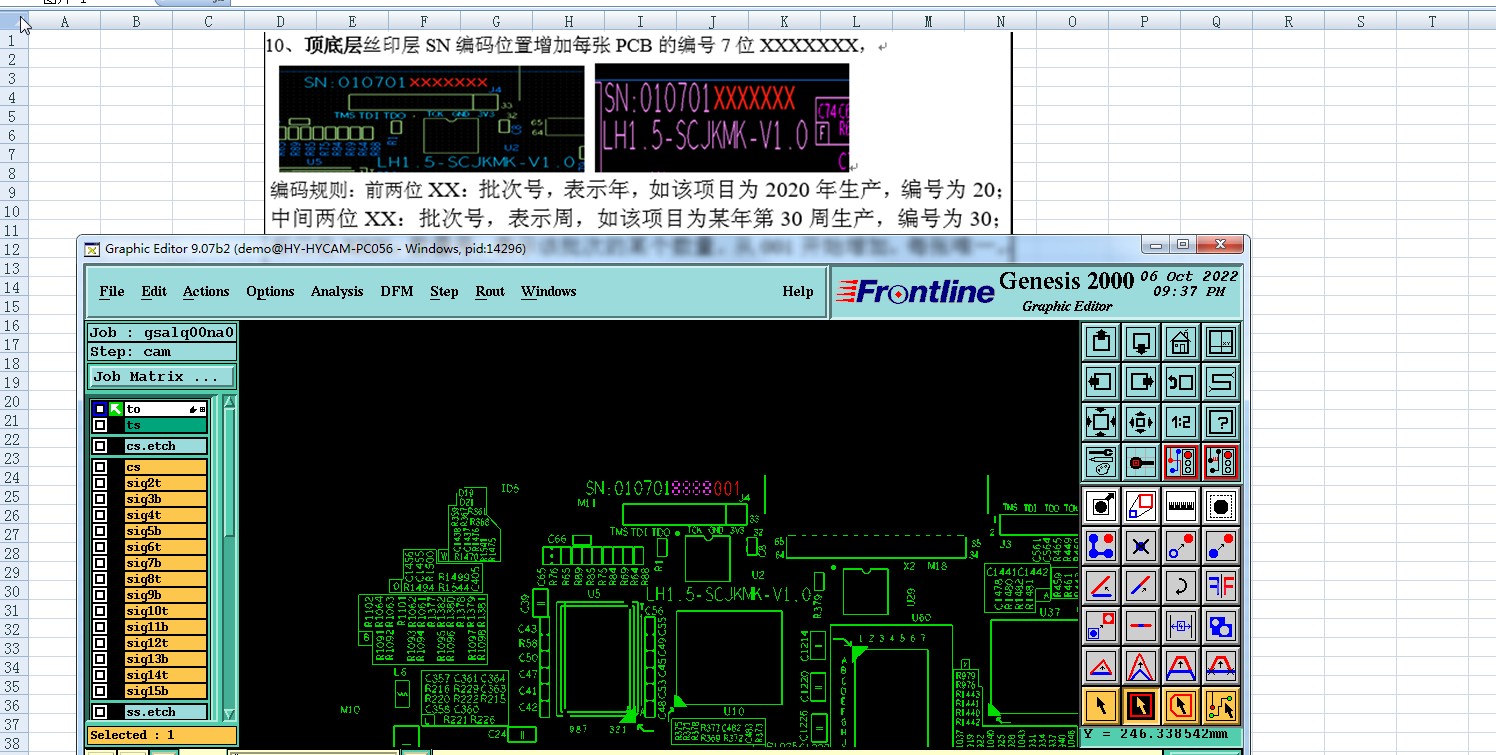The width and height of the screenshot is (1496, 755).
Task: Open the DFM menu
Action: 397,291
